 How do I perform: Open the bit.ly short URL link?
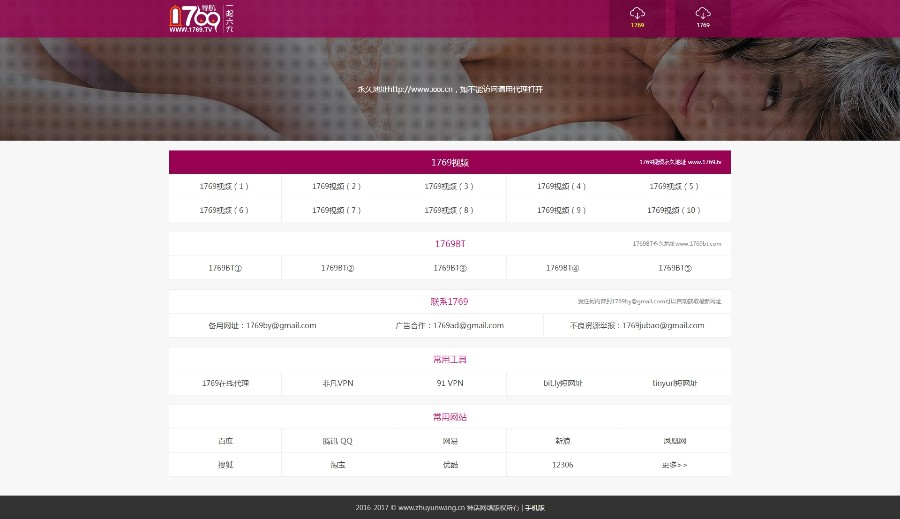[562, 383]
